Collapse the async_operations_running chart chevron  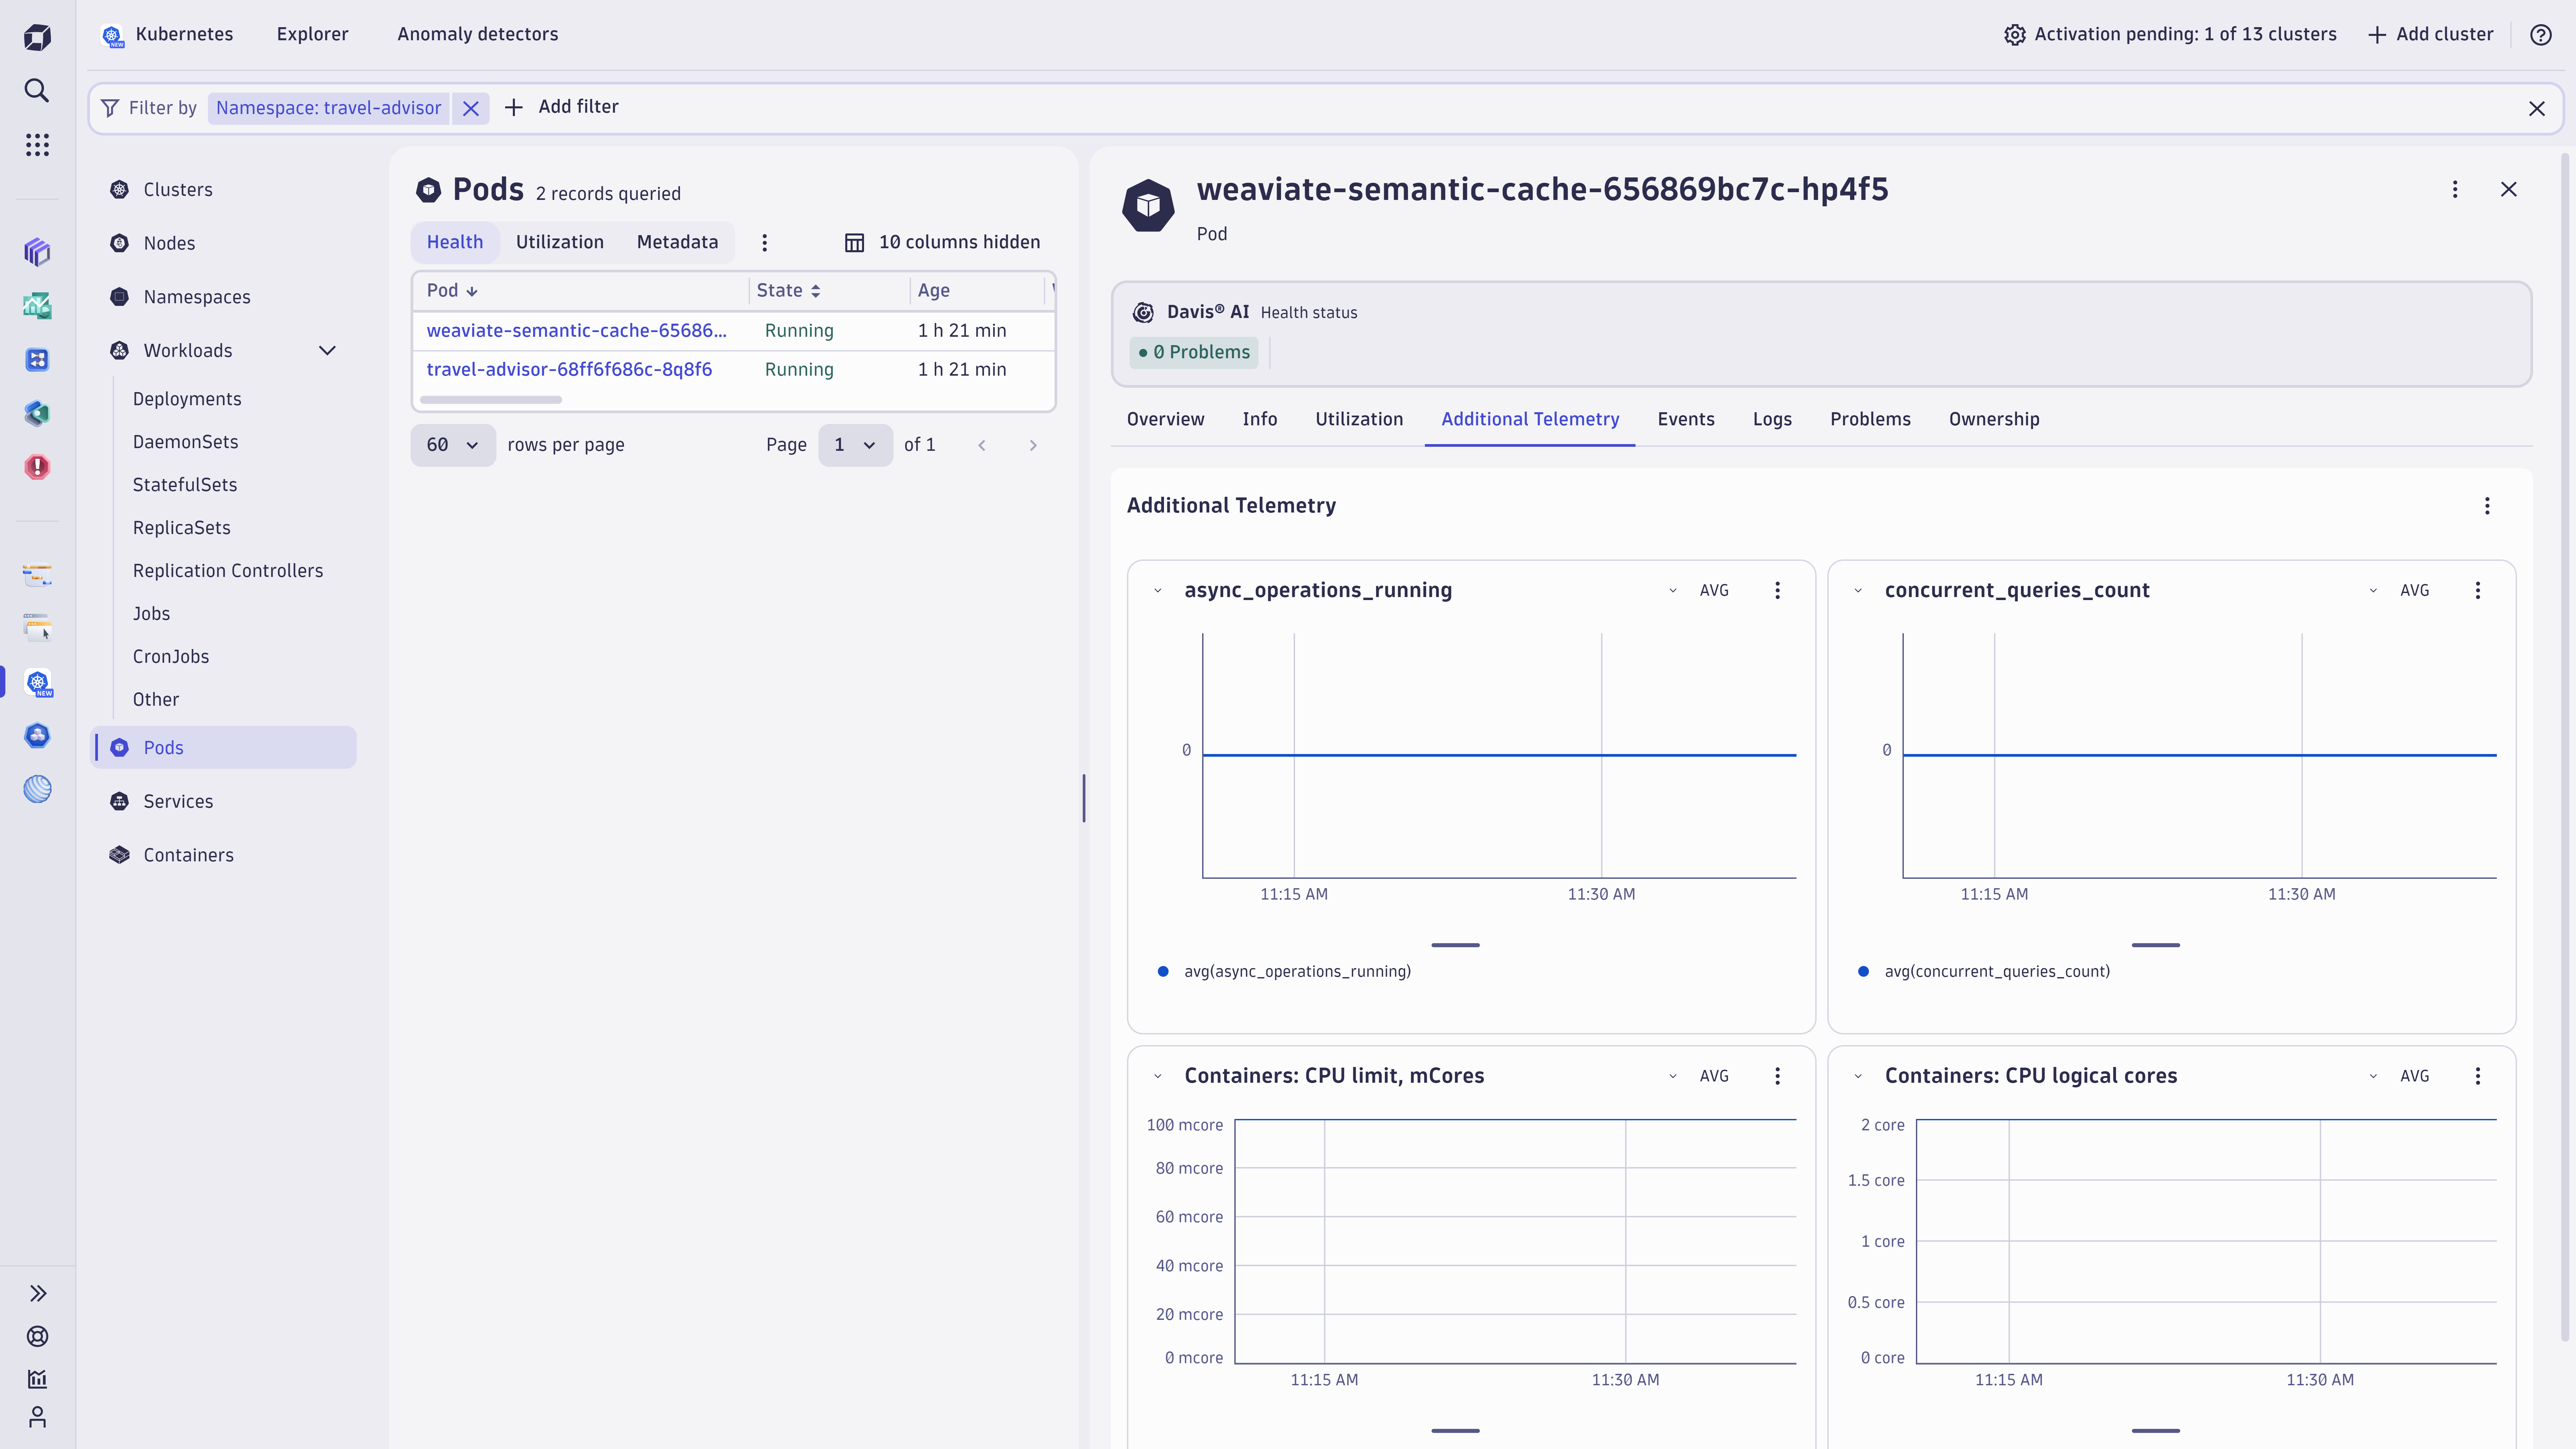click(1158, 590)
